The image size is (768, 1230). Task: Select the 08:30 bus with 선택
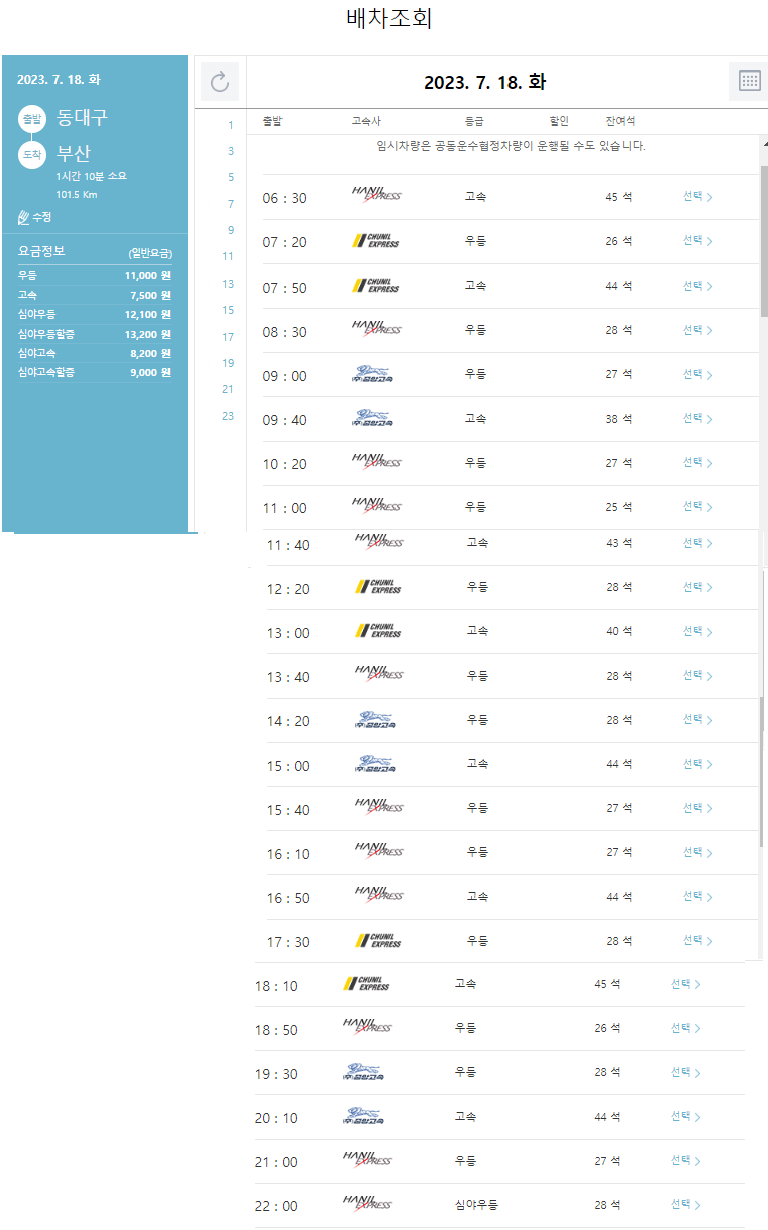pyautogui.click(x=698, y=330)
